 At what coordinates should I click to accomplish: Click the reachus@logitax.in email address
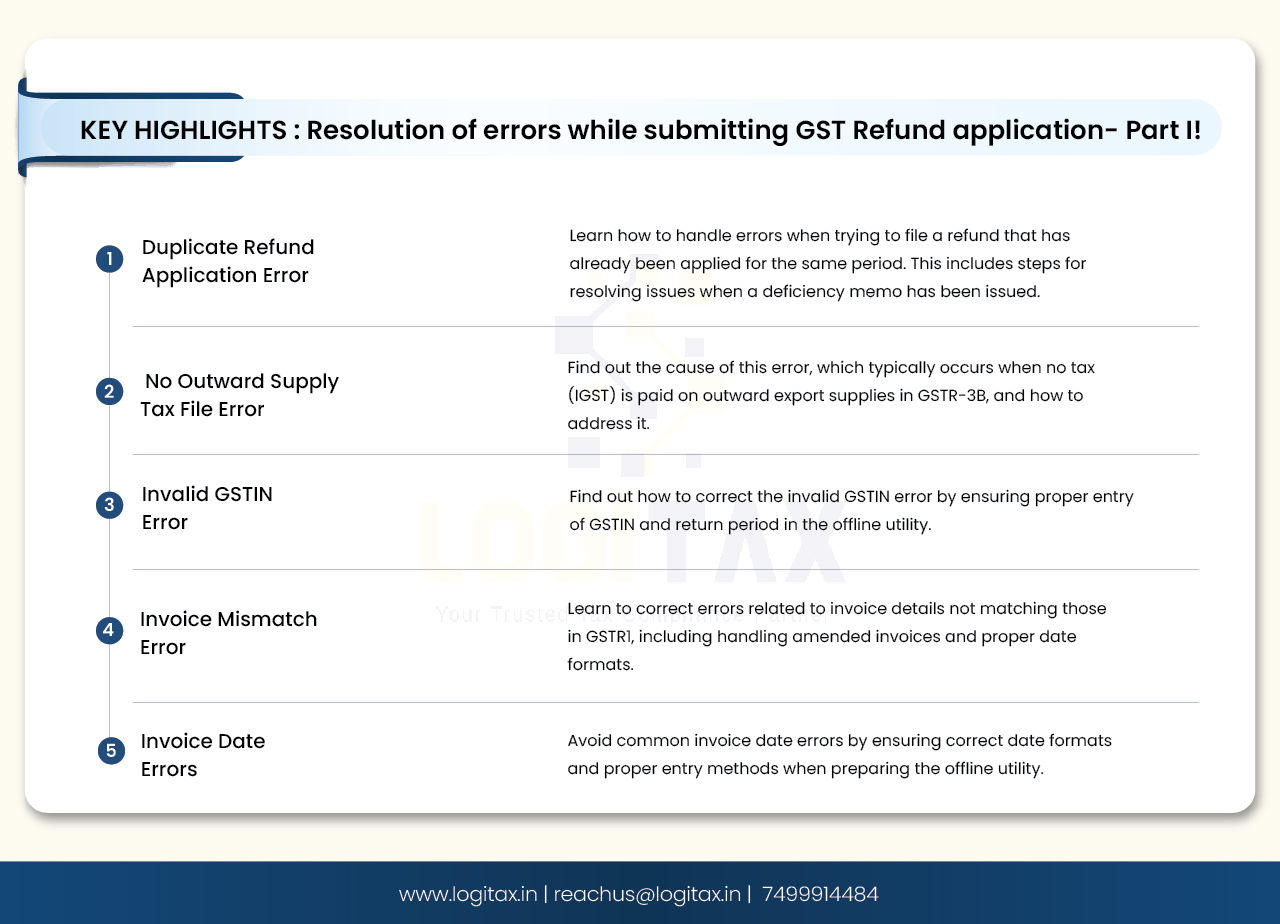pos(647,894)
